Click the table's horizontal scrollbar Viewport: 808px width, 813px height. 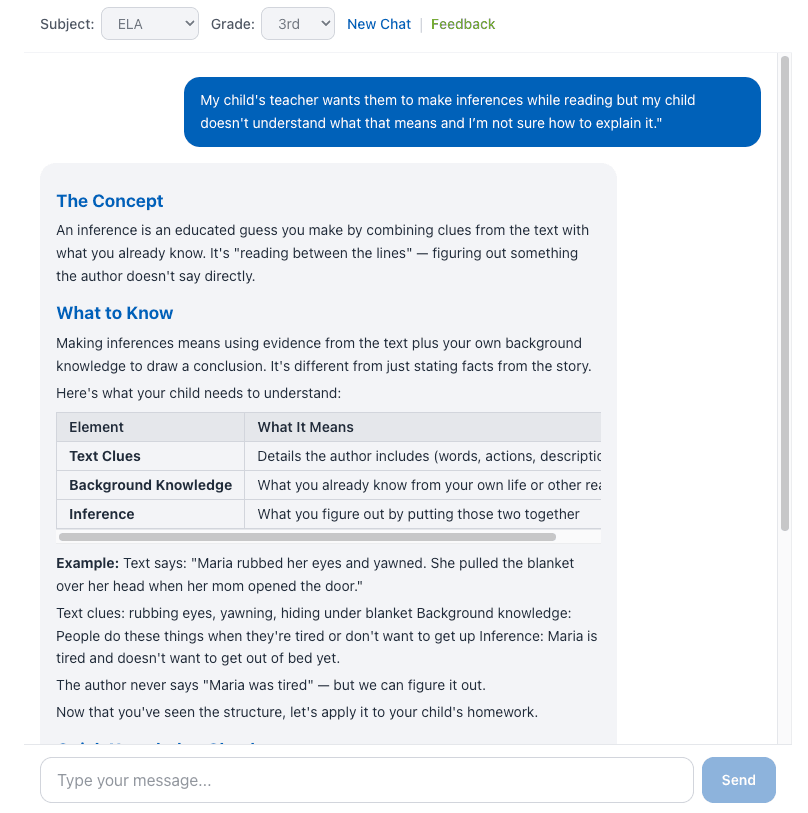pos(308,537)
